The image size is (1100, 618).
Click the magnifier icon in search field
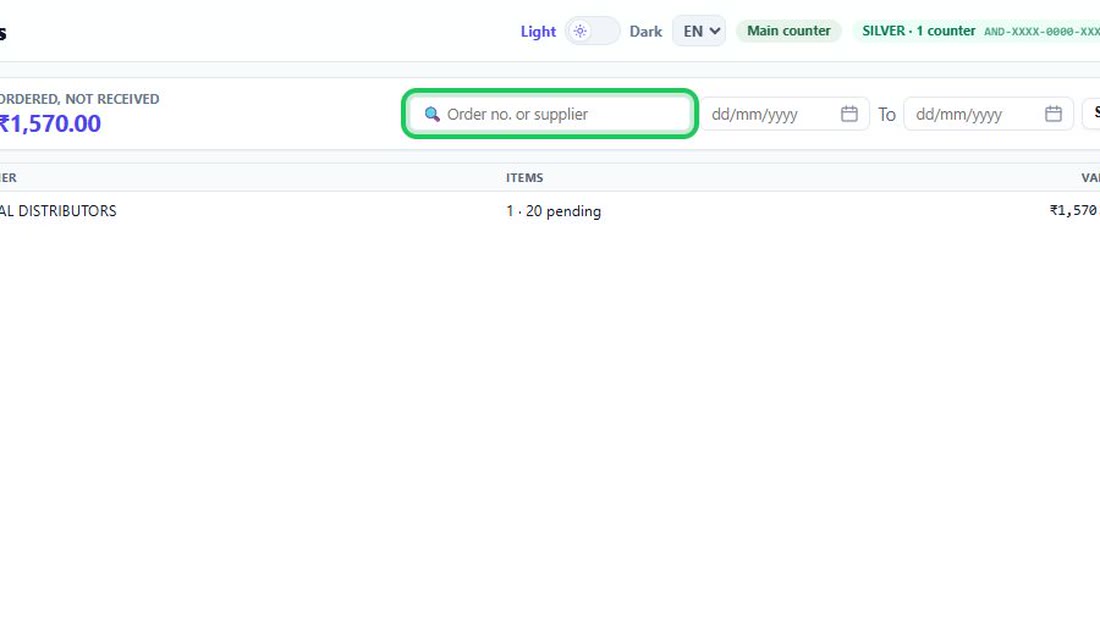pos(432,114)
